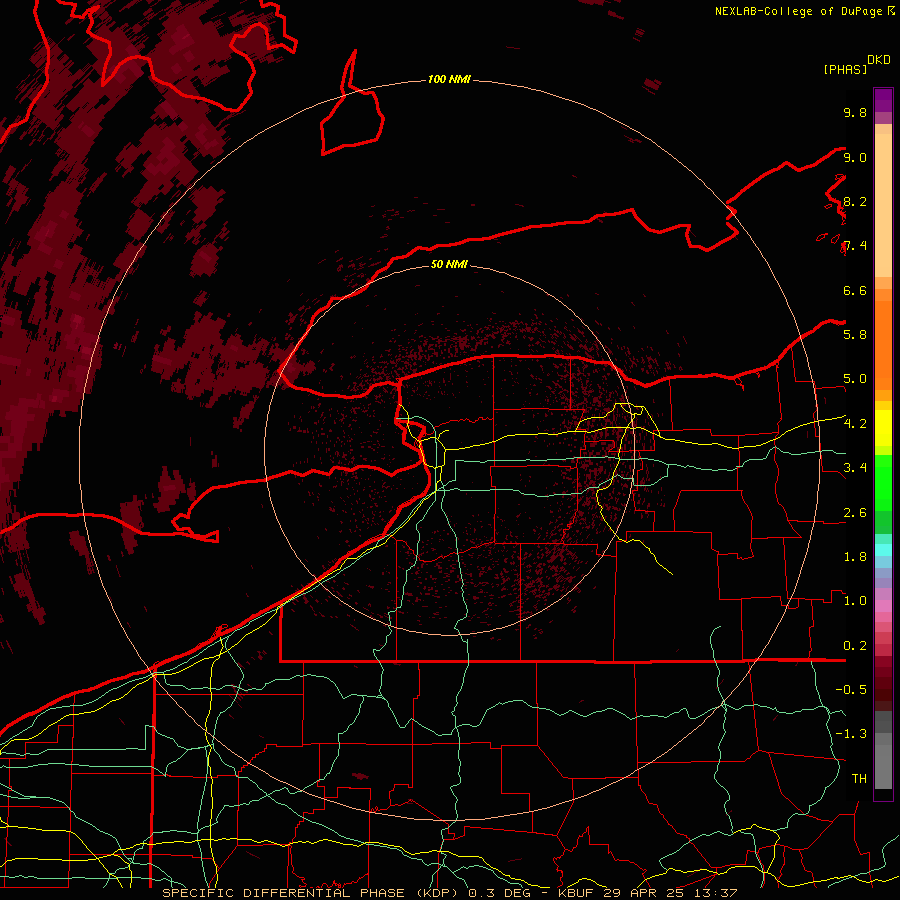Viewport: 900px width, 900px height.
Task: Click the 100 NMI range ring label
Action: (x=449, y=79)
